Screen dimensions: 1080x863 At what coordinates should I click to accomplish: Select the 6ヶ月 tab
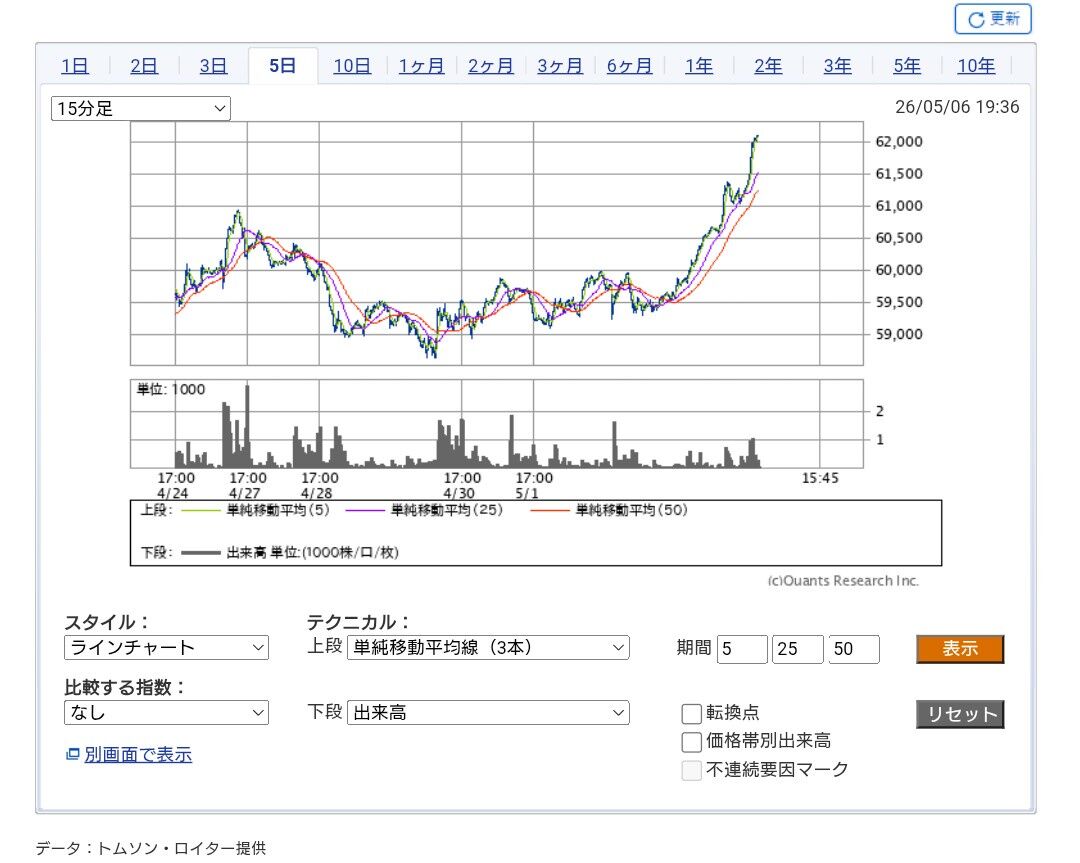[629, 66]
